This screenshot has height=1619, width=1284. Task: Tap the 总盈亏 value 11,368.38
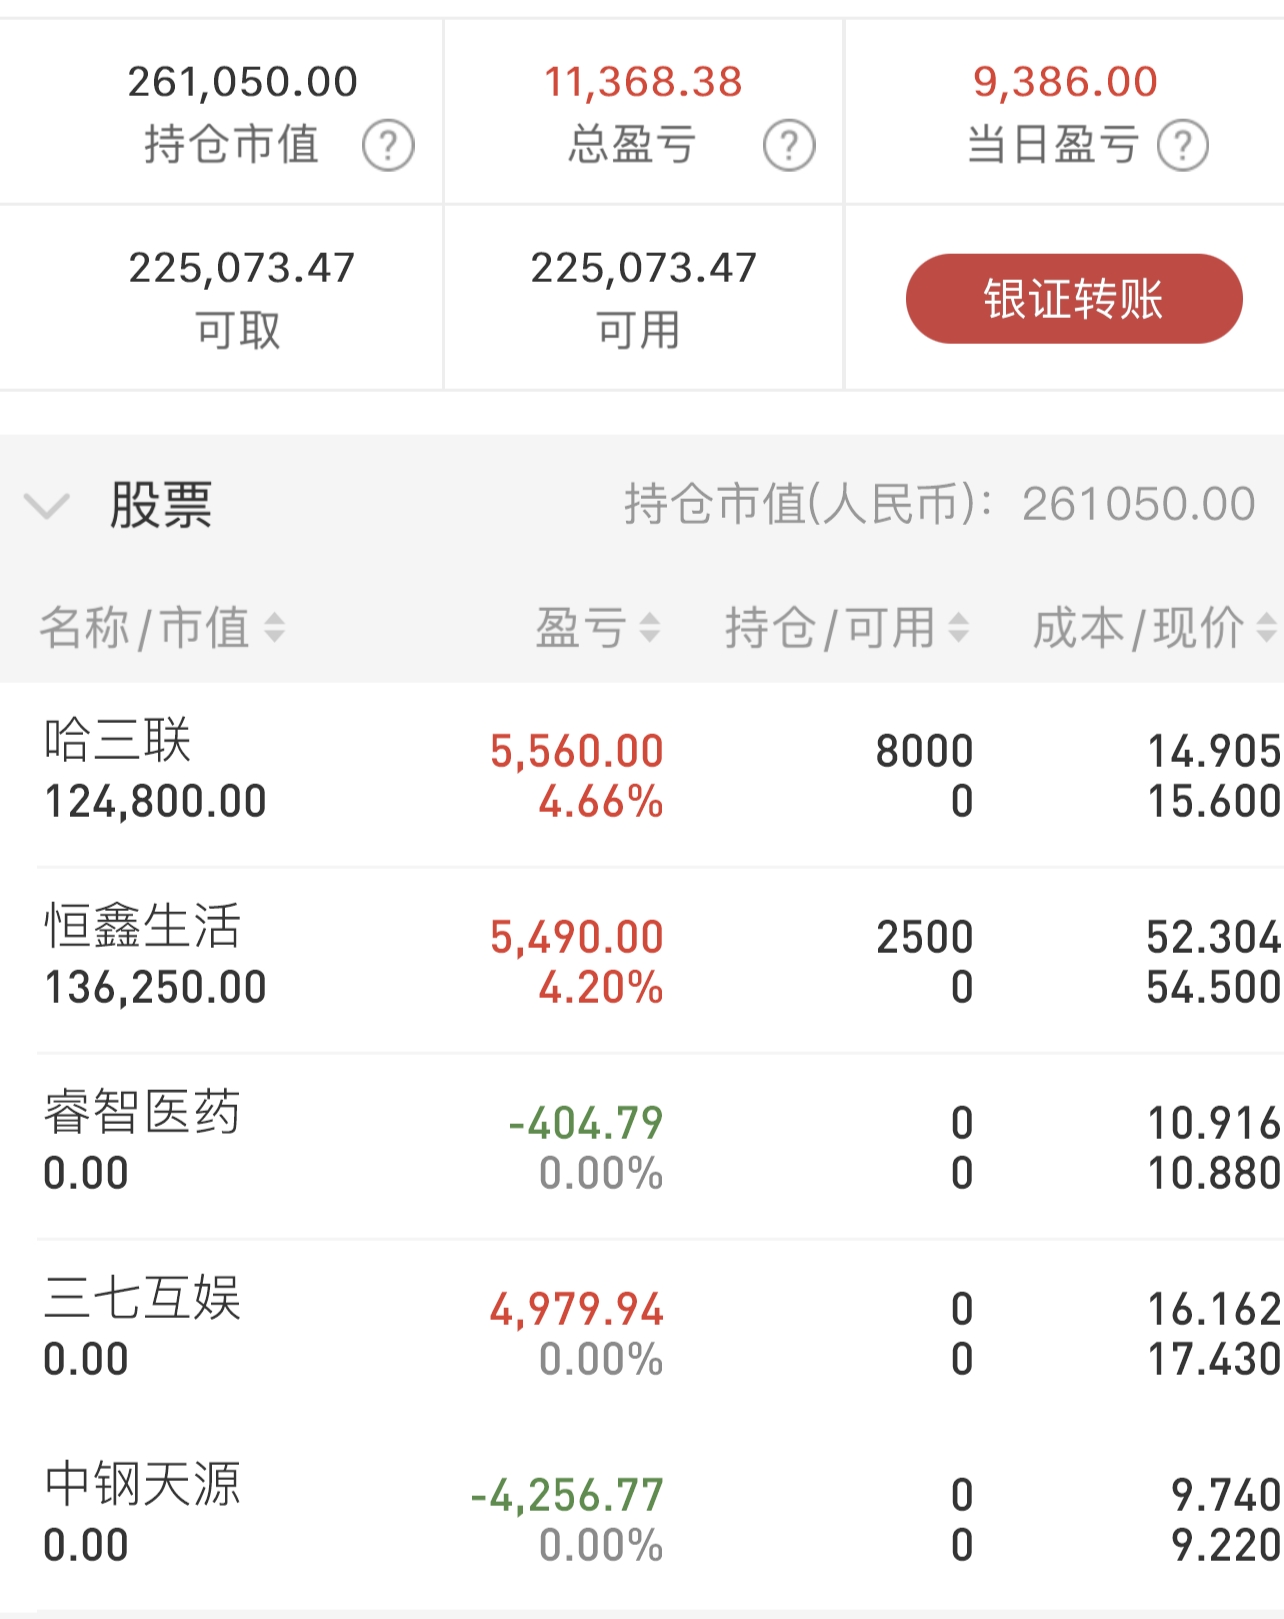point(643,82)
